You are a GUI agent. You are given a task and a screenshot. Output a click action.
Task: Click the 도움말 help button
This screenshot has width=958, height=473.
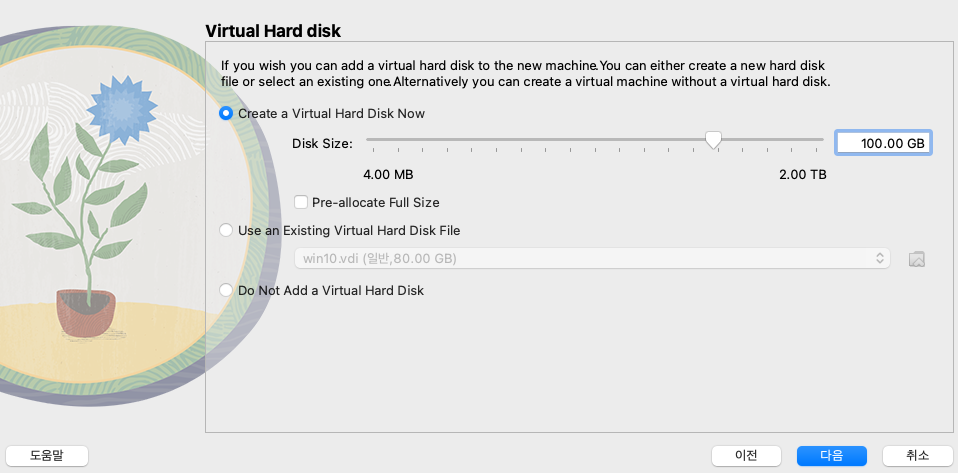(47, 455)
